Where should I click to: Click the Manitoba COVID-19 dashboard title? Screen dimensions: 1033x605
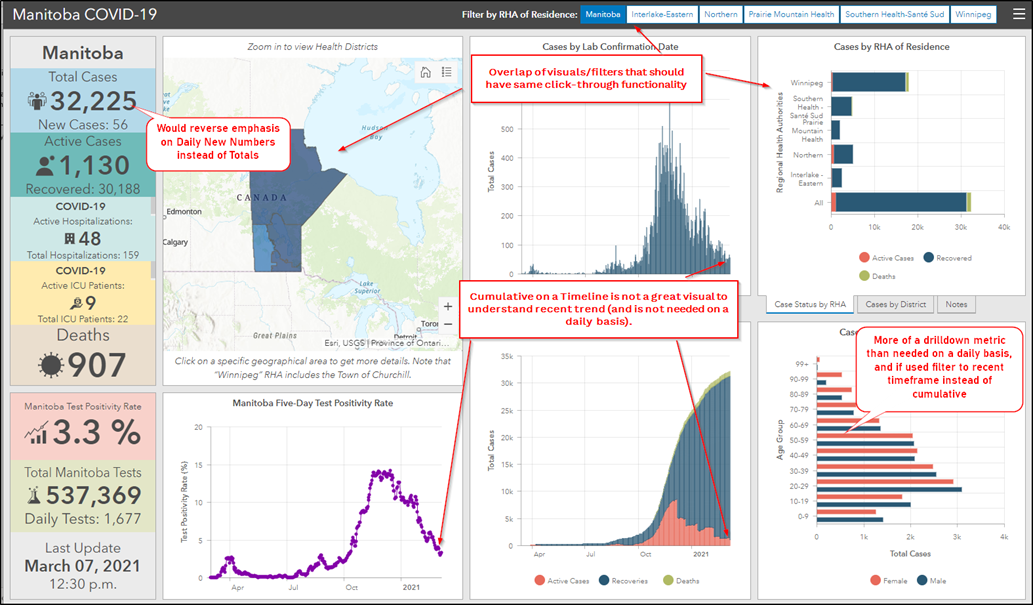tap(85, 14)
